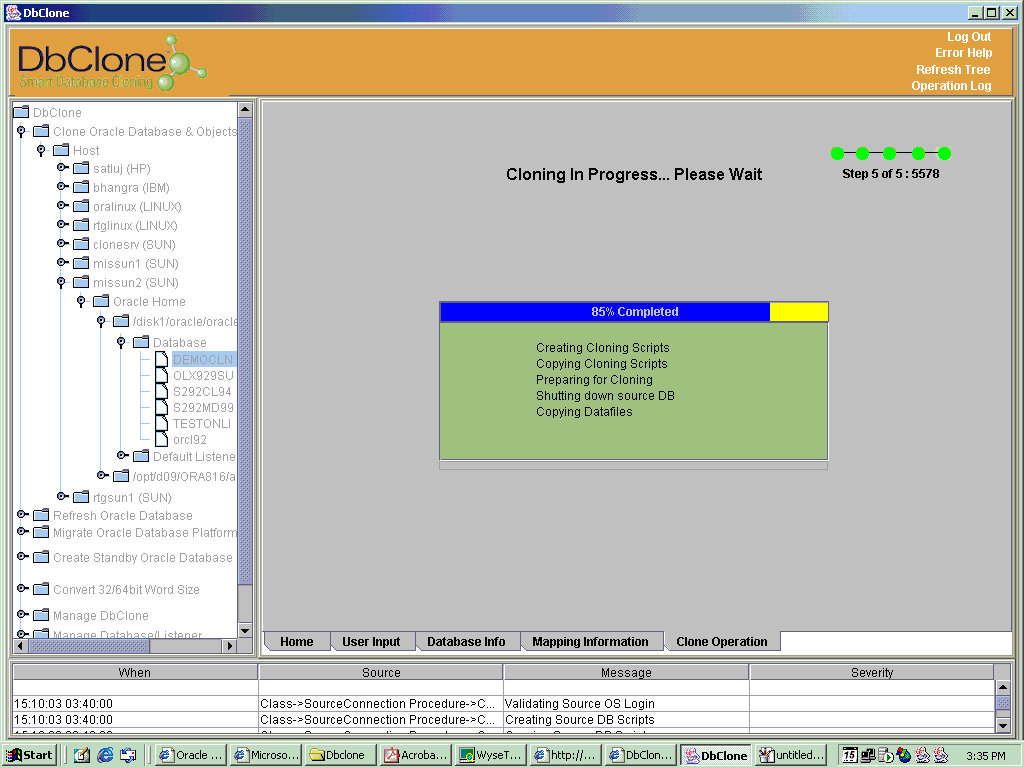Click the Message column header
The width and height of the screenshot is (1024, 768).
coord(626,672)
